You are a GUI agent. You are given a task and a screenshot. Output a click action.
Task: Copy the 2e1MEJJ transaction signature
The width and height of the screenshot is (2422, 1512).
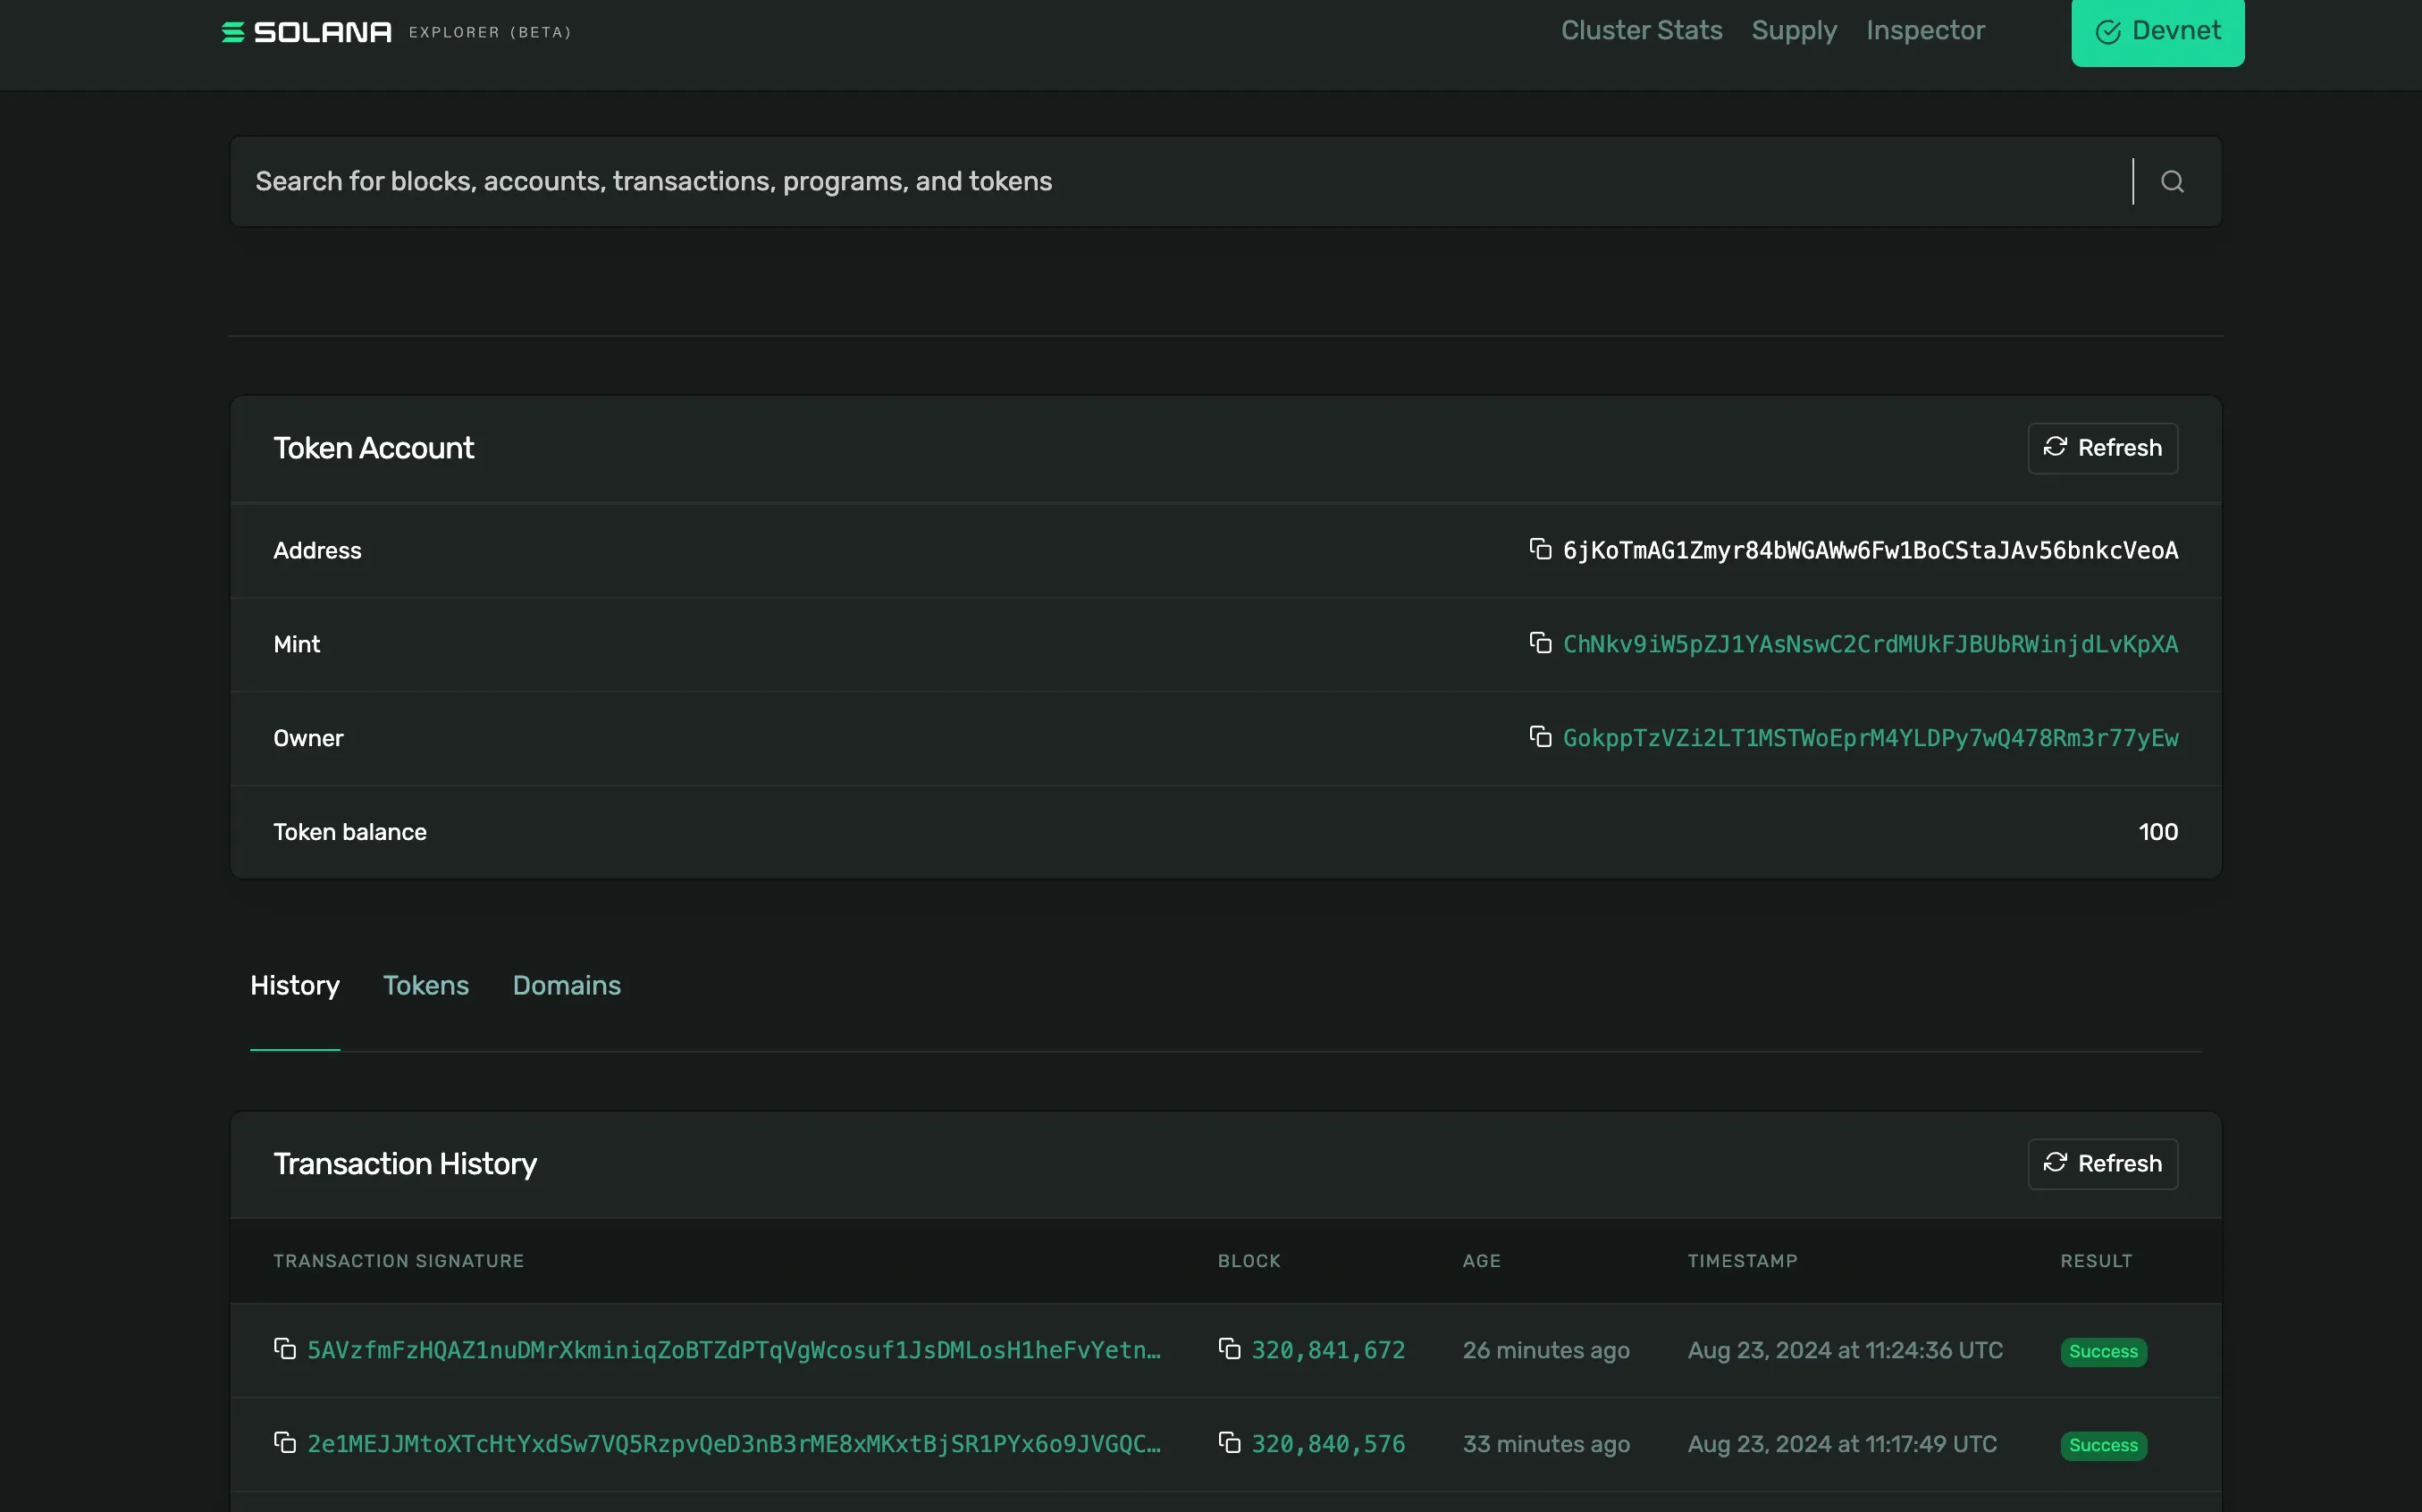click(x=285, y=1443)
